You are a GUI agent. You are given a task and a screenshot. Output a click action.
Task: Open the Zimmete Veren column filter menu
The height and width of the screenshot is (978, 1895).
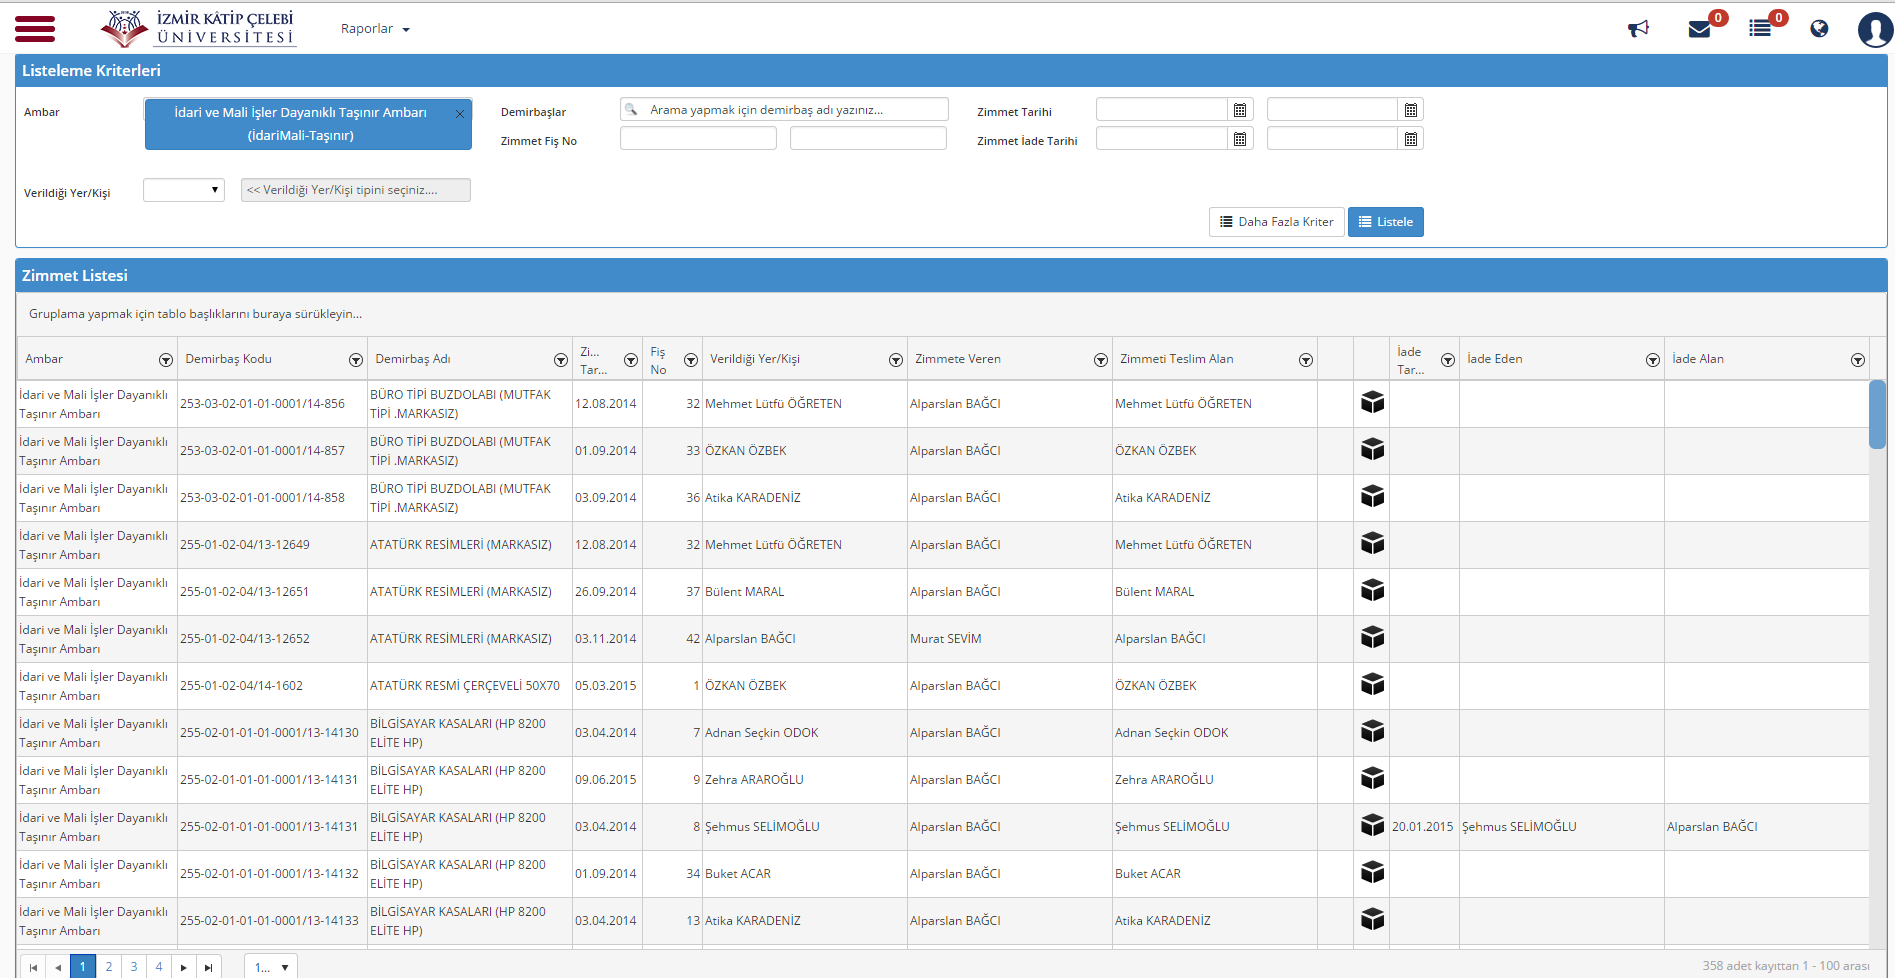click(1101, 360)
